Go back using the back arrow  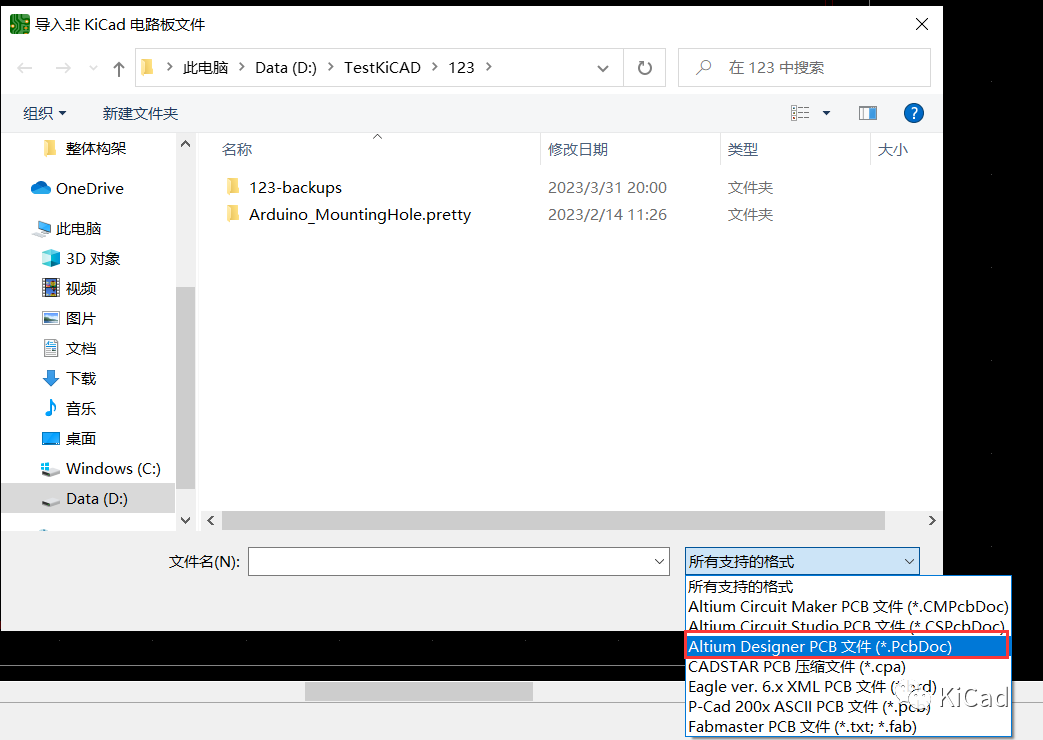tap(25, 68)
